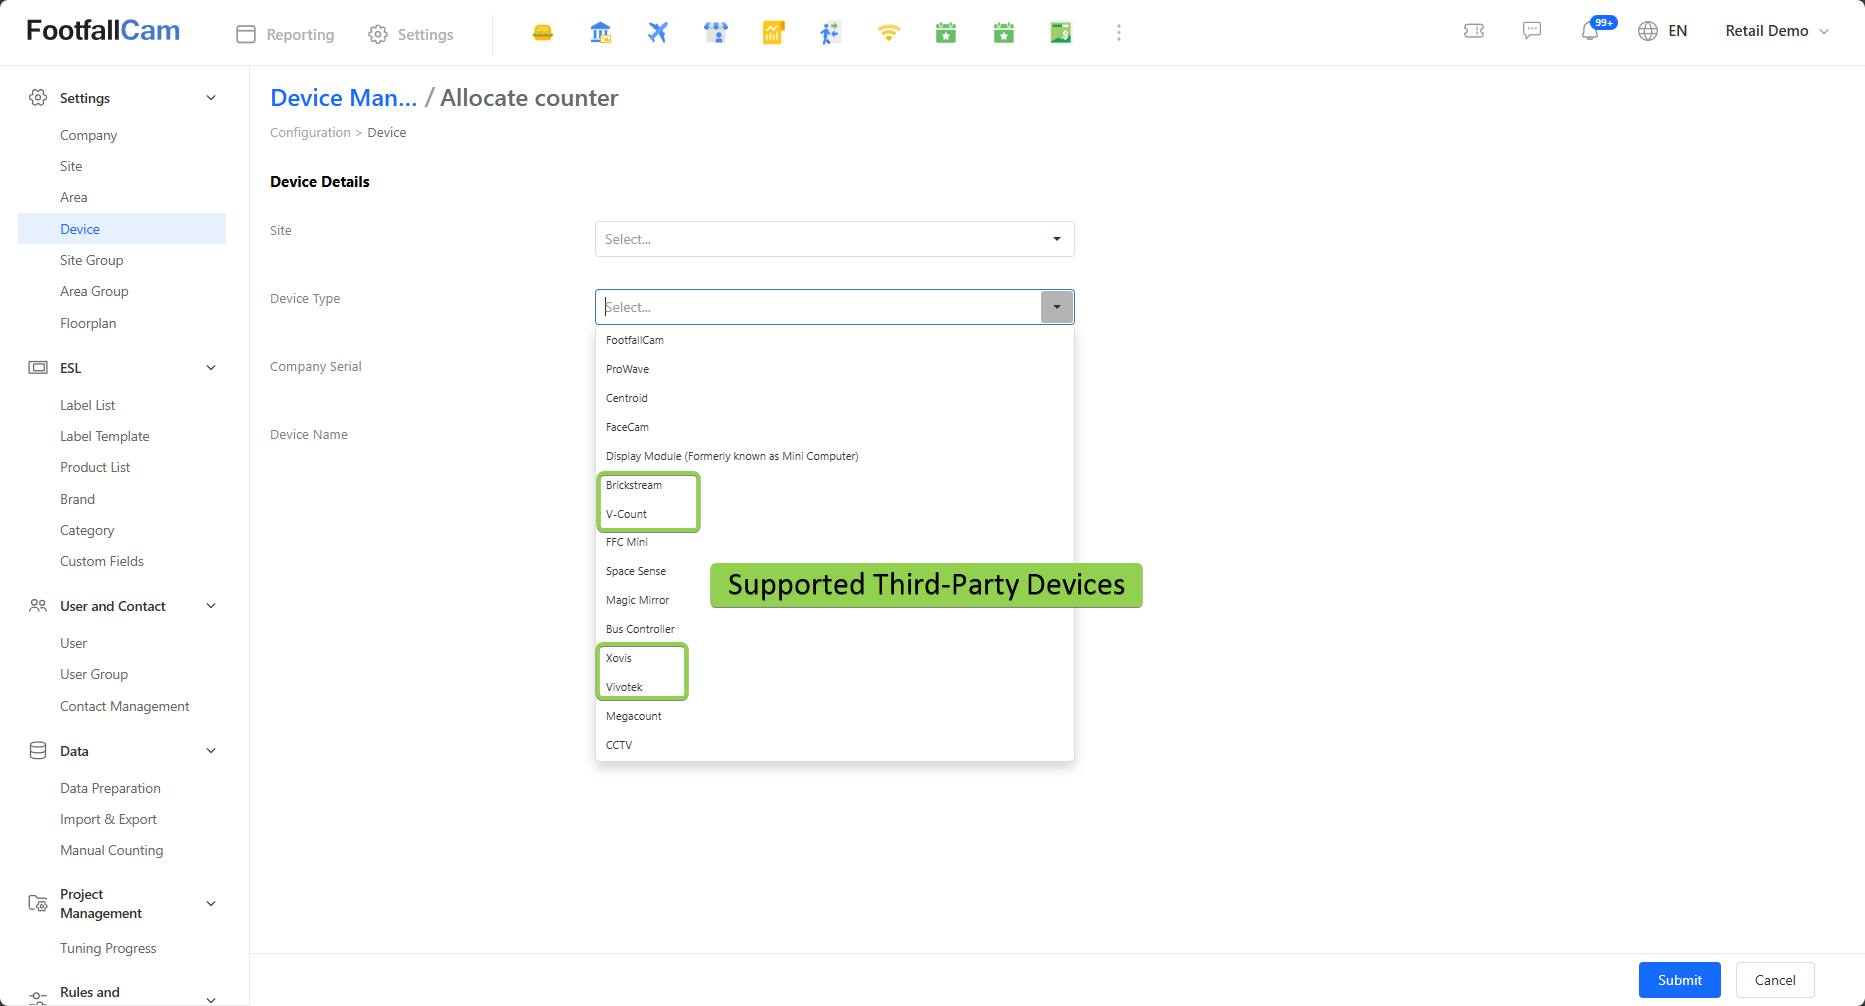The height and width of the screenshot is (1006, 1865).
Task: Choose FFC Mini from device type list
Action: tap(834, 542)
